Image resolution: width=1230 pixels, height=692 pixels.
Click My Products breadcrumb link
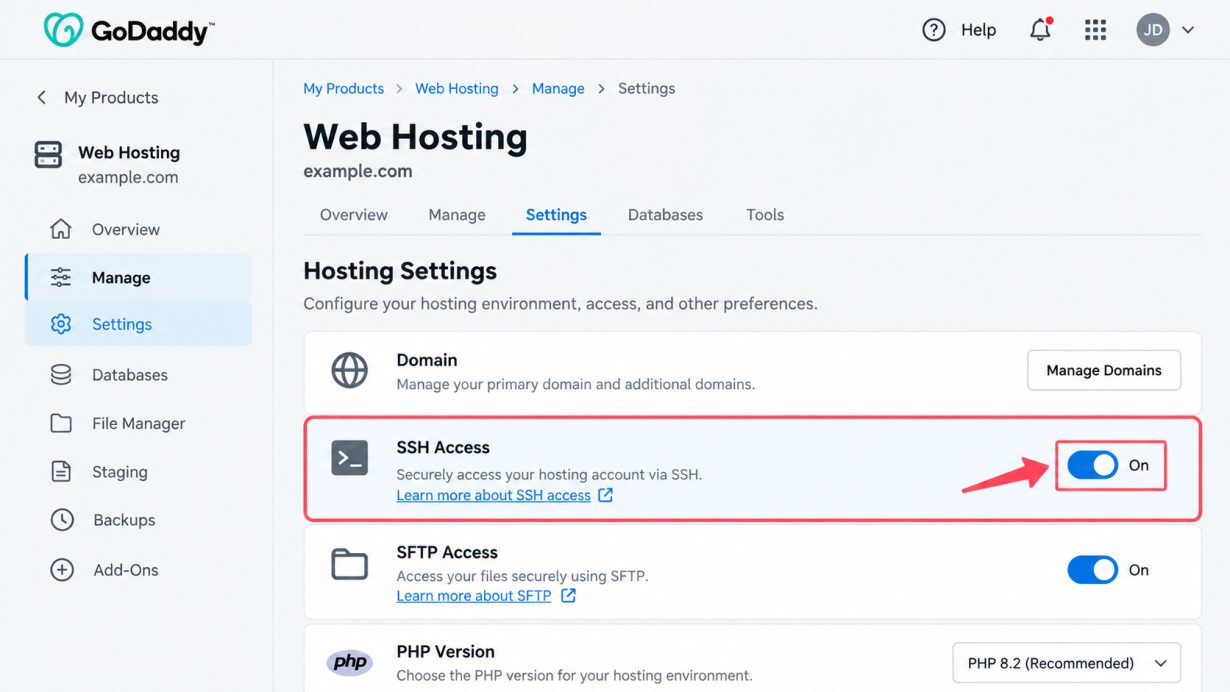tap(343, 88)
